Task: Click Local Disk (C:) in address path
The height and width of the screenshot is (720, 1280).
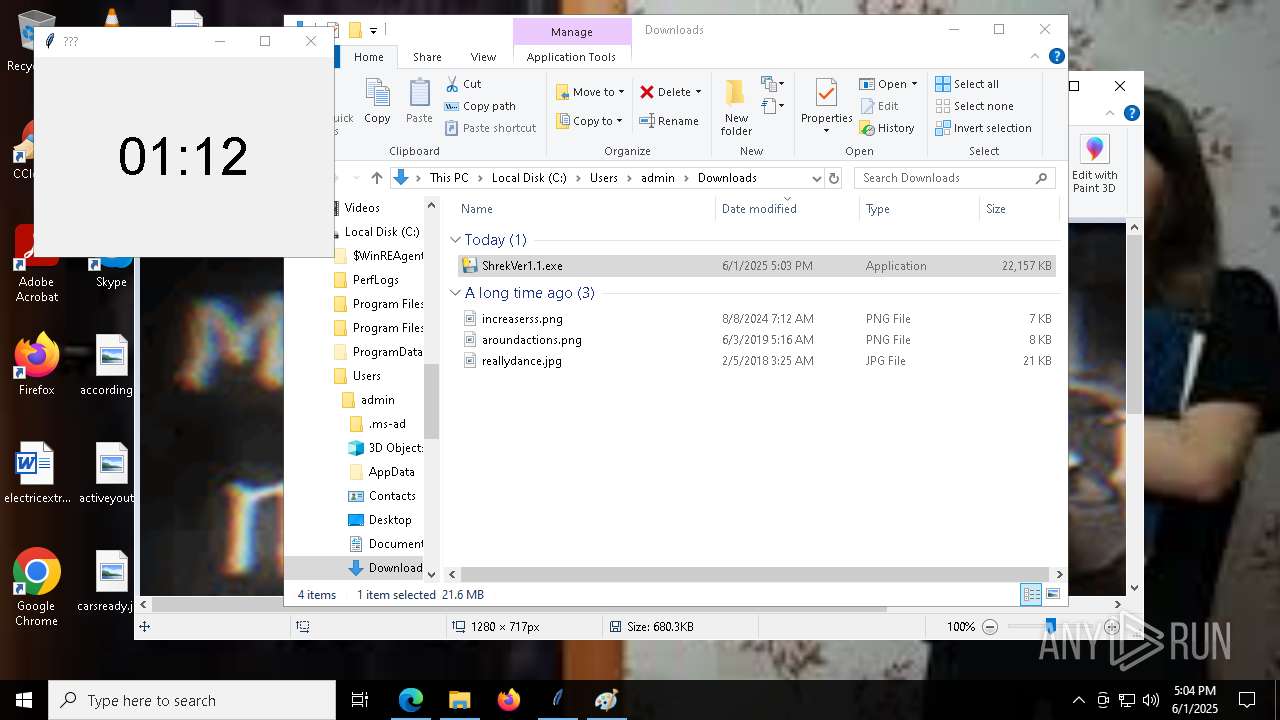Action: point(529,178)
